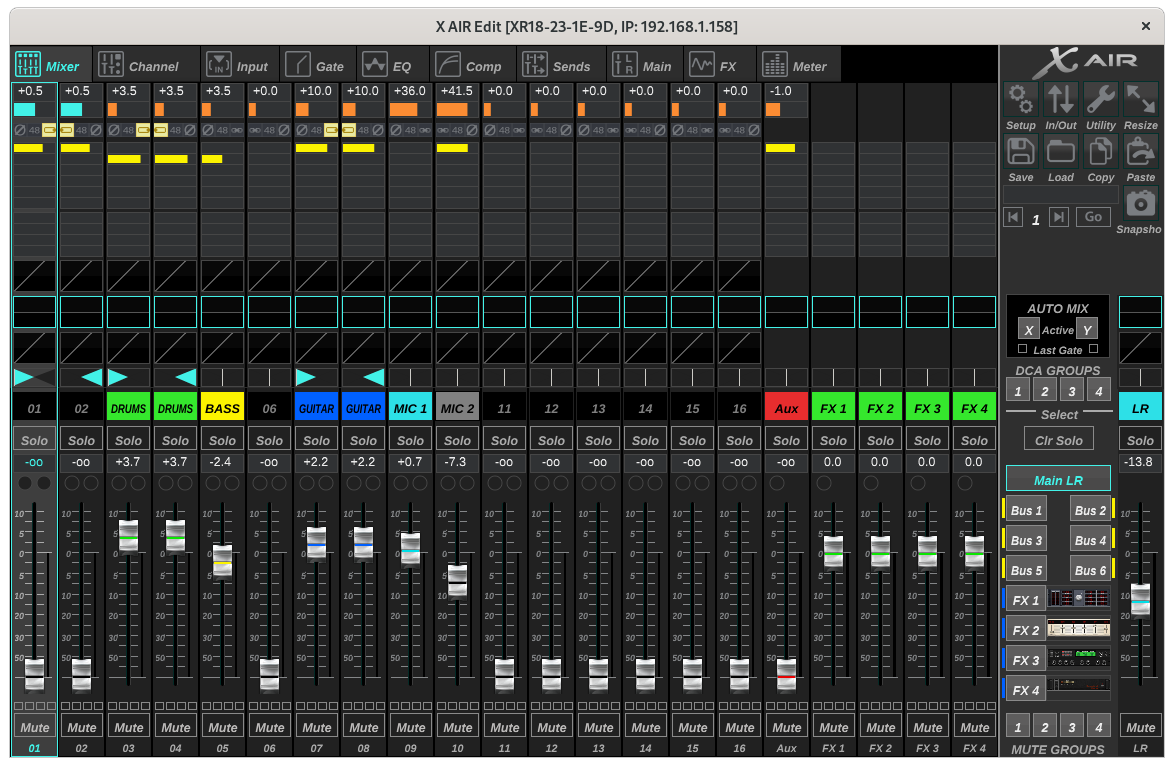Switch to the Gate tab

coord(317,65)
